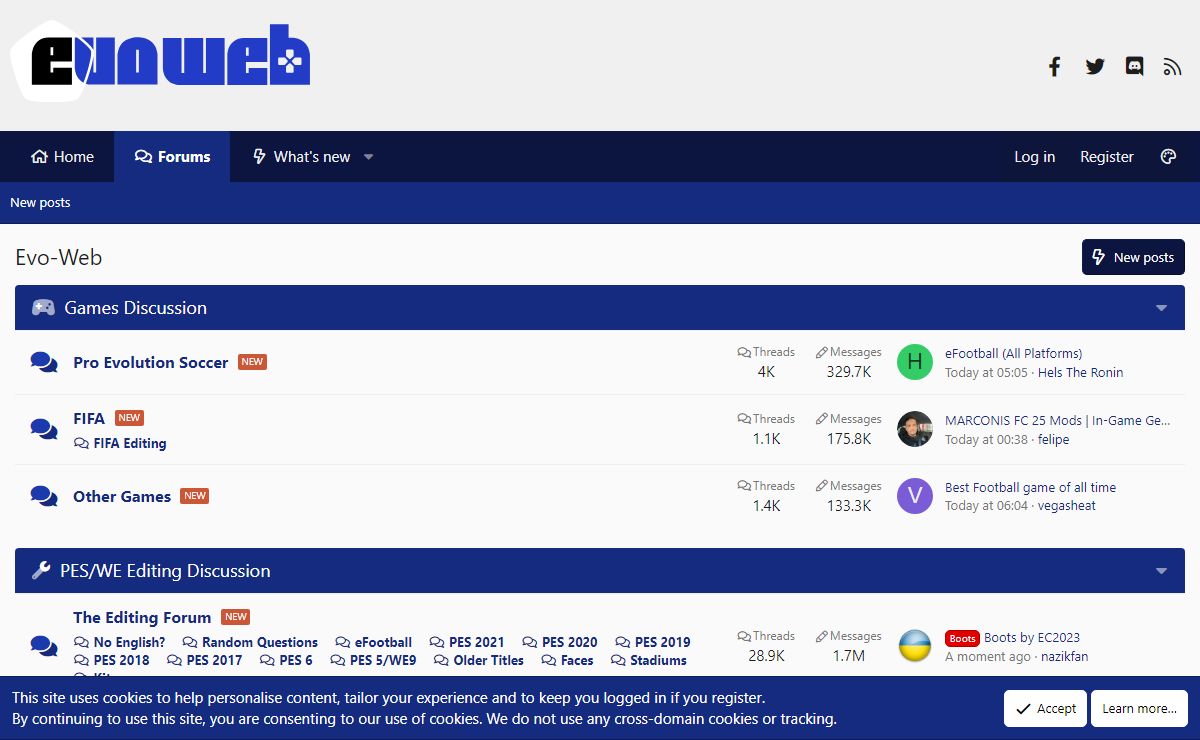Click the FIFA forum chat icon

point(44,429)
